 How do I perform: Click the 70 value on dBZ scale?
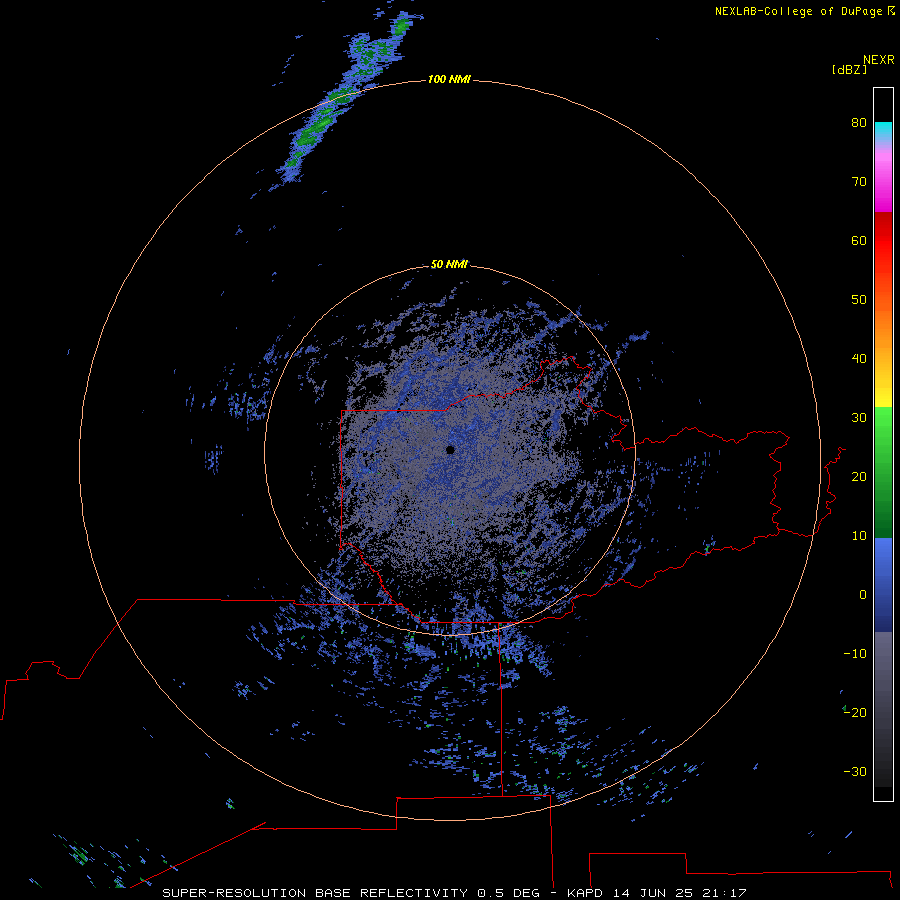point(859,181)
